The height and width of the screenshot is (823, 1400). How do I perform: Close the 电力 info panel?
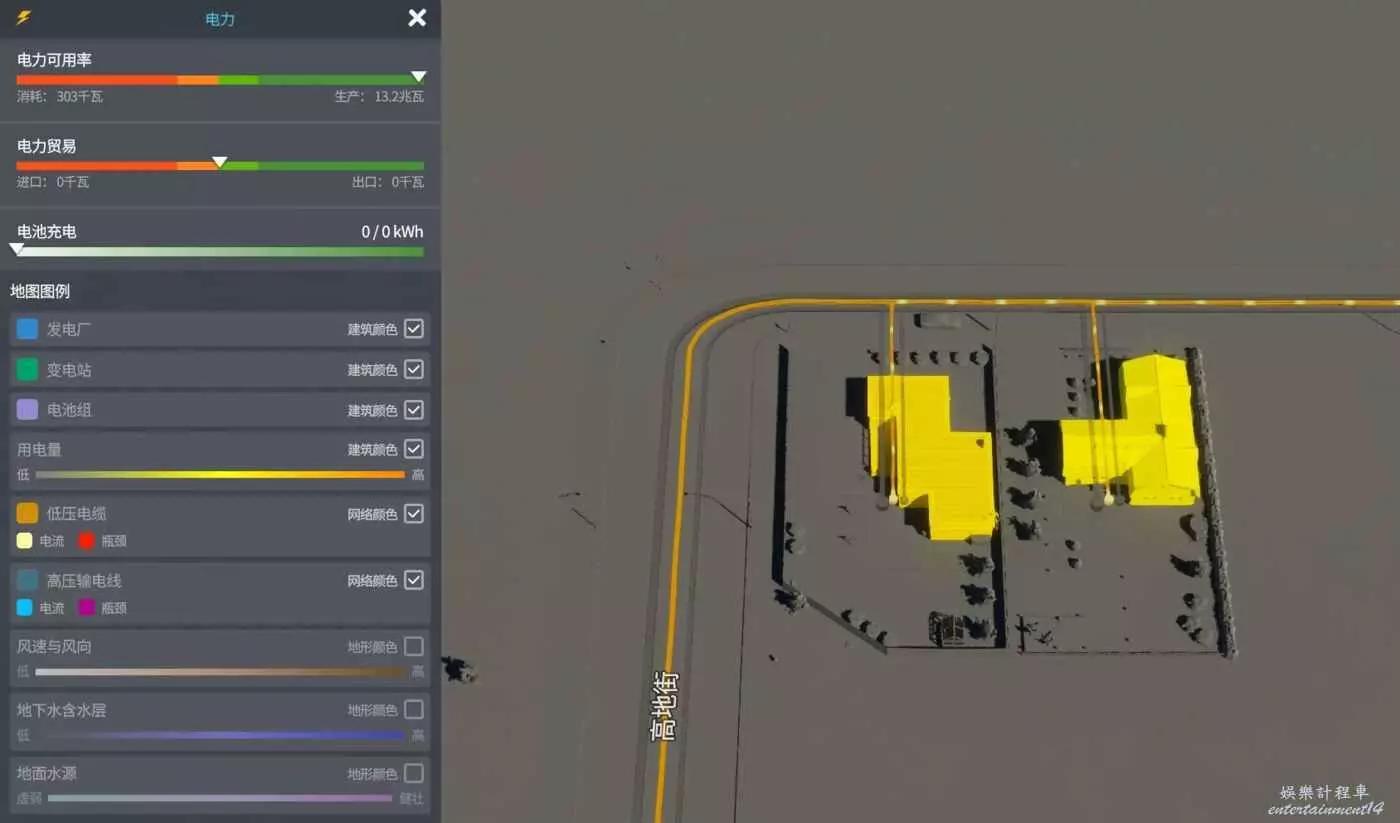point(417,18)
